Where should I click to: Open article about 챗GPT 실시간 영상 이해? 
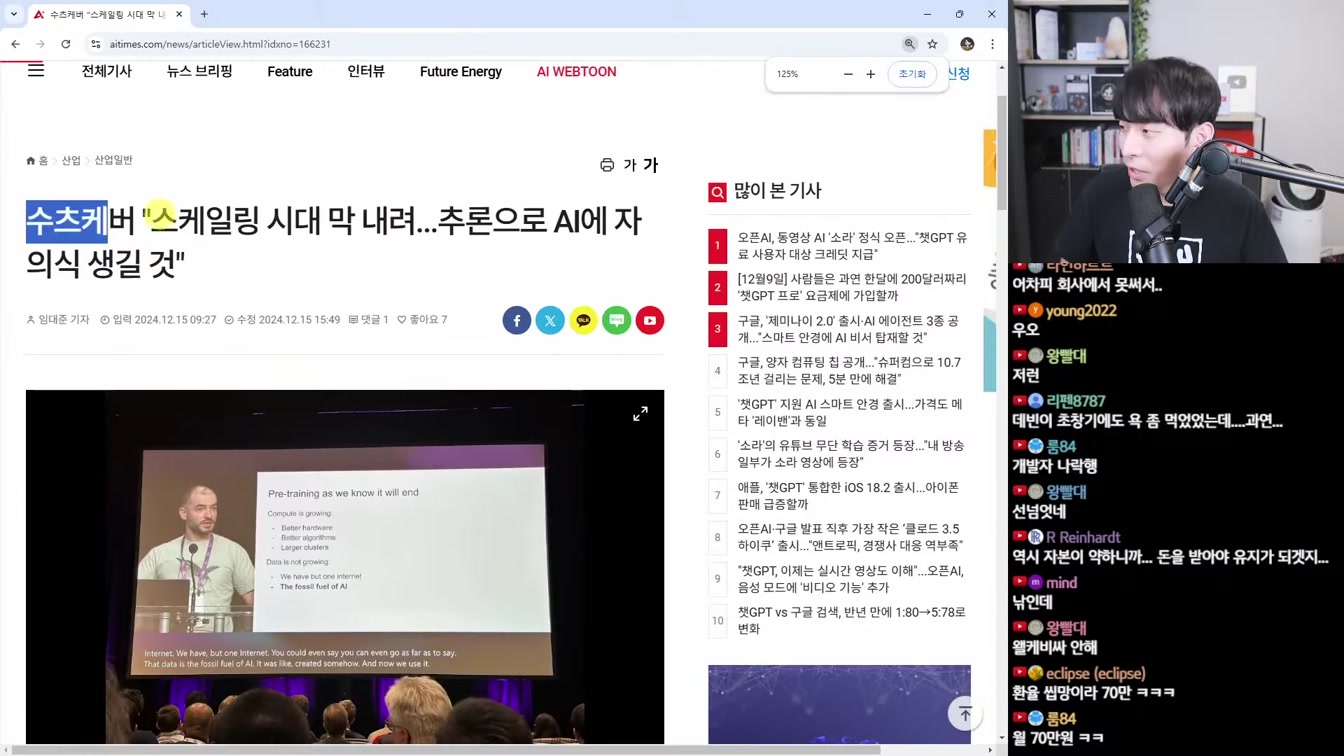coord(851,579)
